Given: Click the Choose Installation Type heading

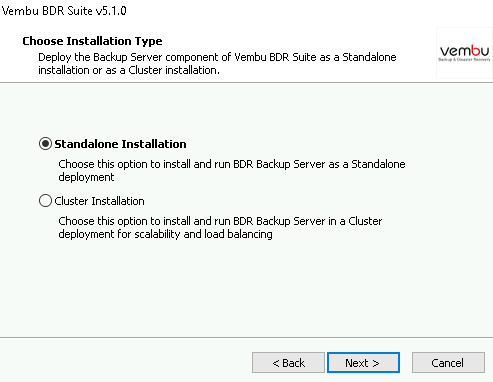Looking at the screenshot, I should tap(92, 41).
